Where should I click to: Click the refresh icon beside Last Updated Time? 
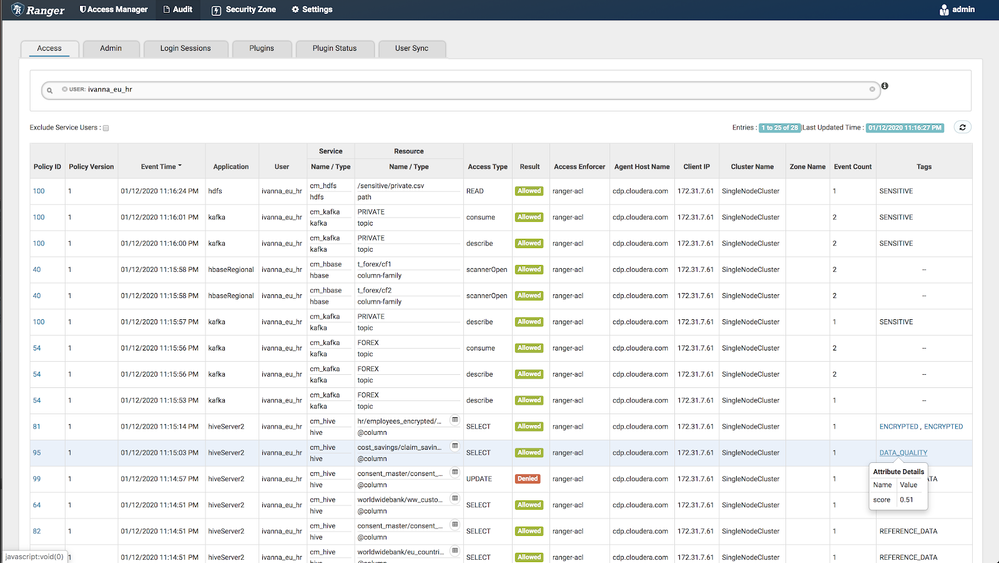[962, 127]
